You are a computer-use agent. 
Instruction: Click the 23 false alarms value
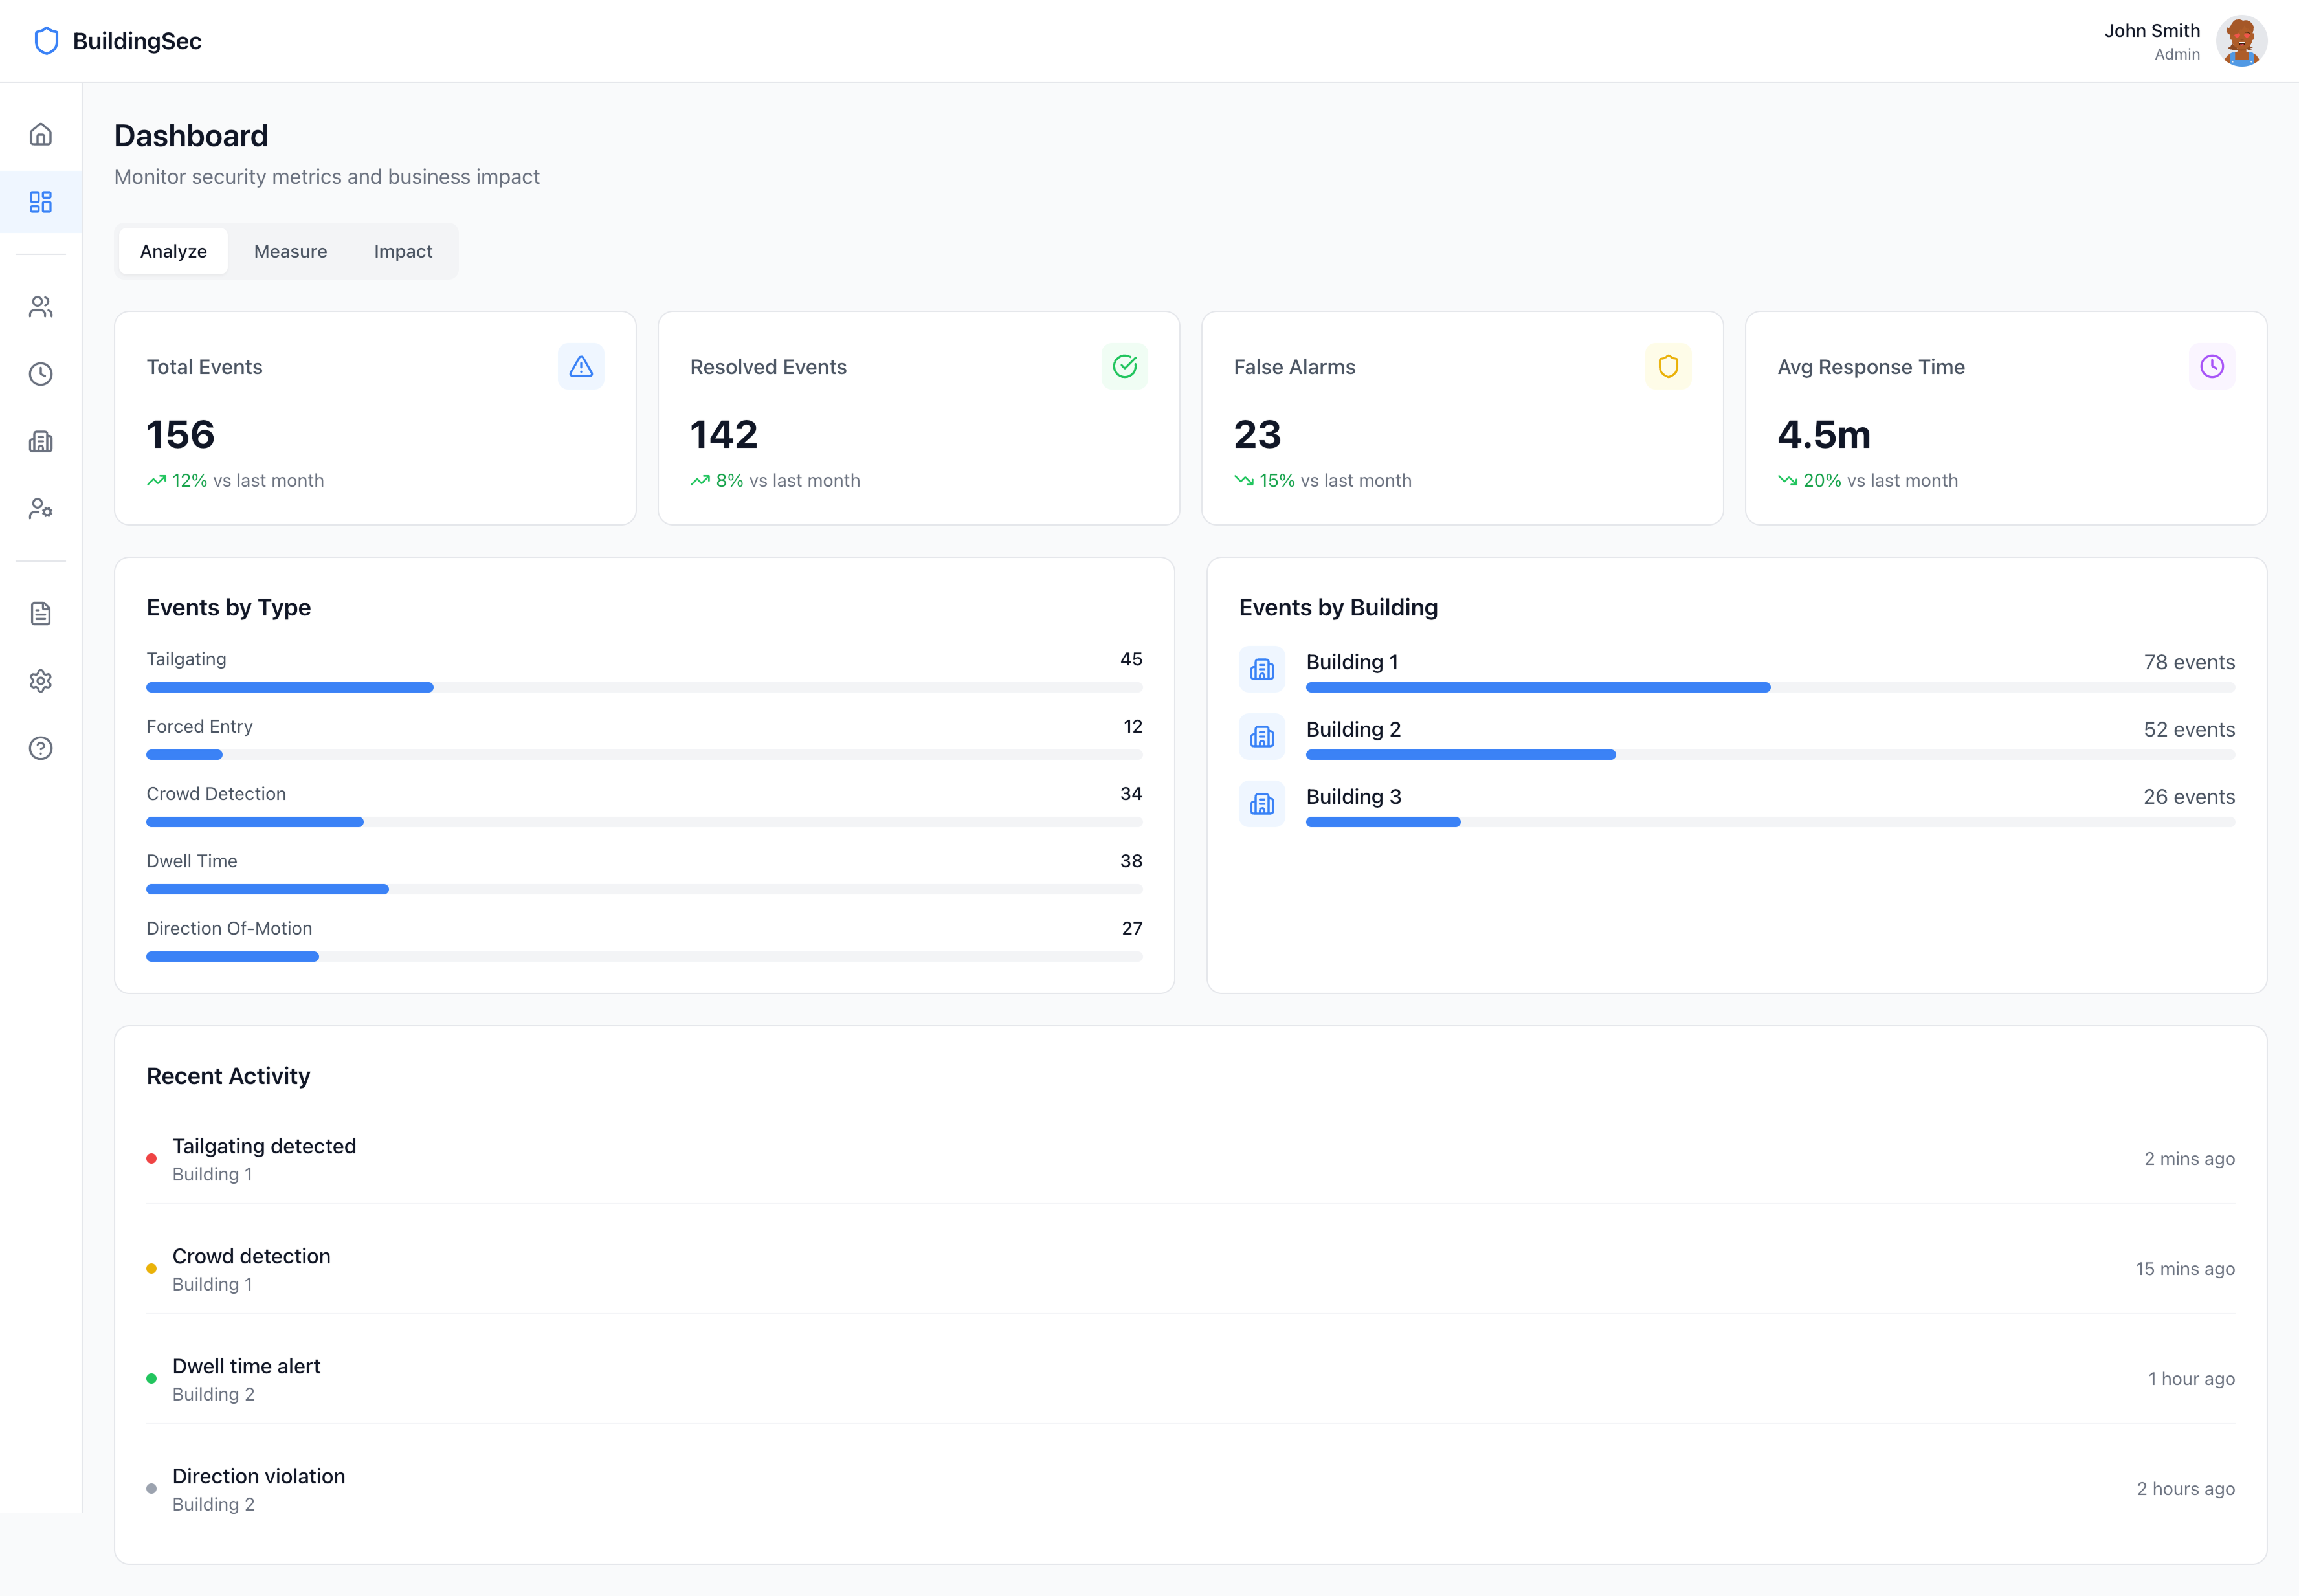point(1257,434)
